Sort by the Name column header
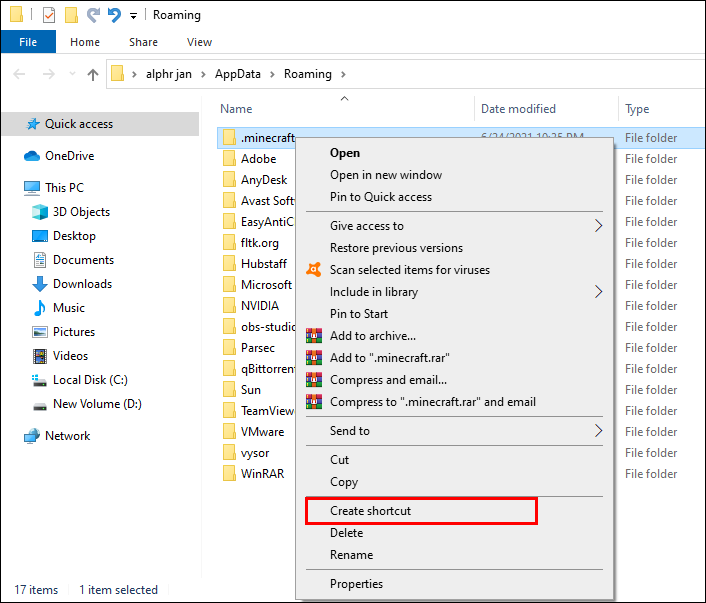The image size is (706, 603). [x=236, y=109]
